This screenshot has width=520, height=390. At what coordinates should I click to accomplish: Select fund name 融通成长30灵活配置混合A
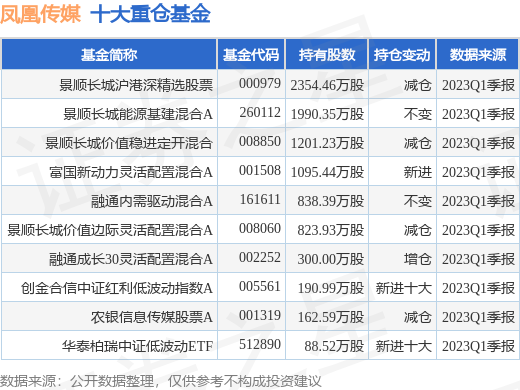tap(131, 259)
